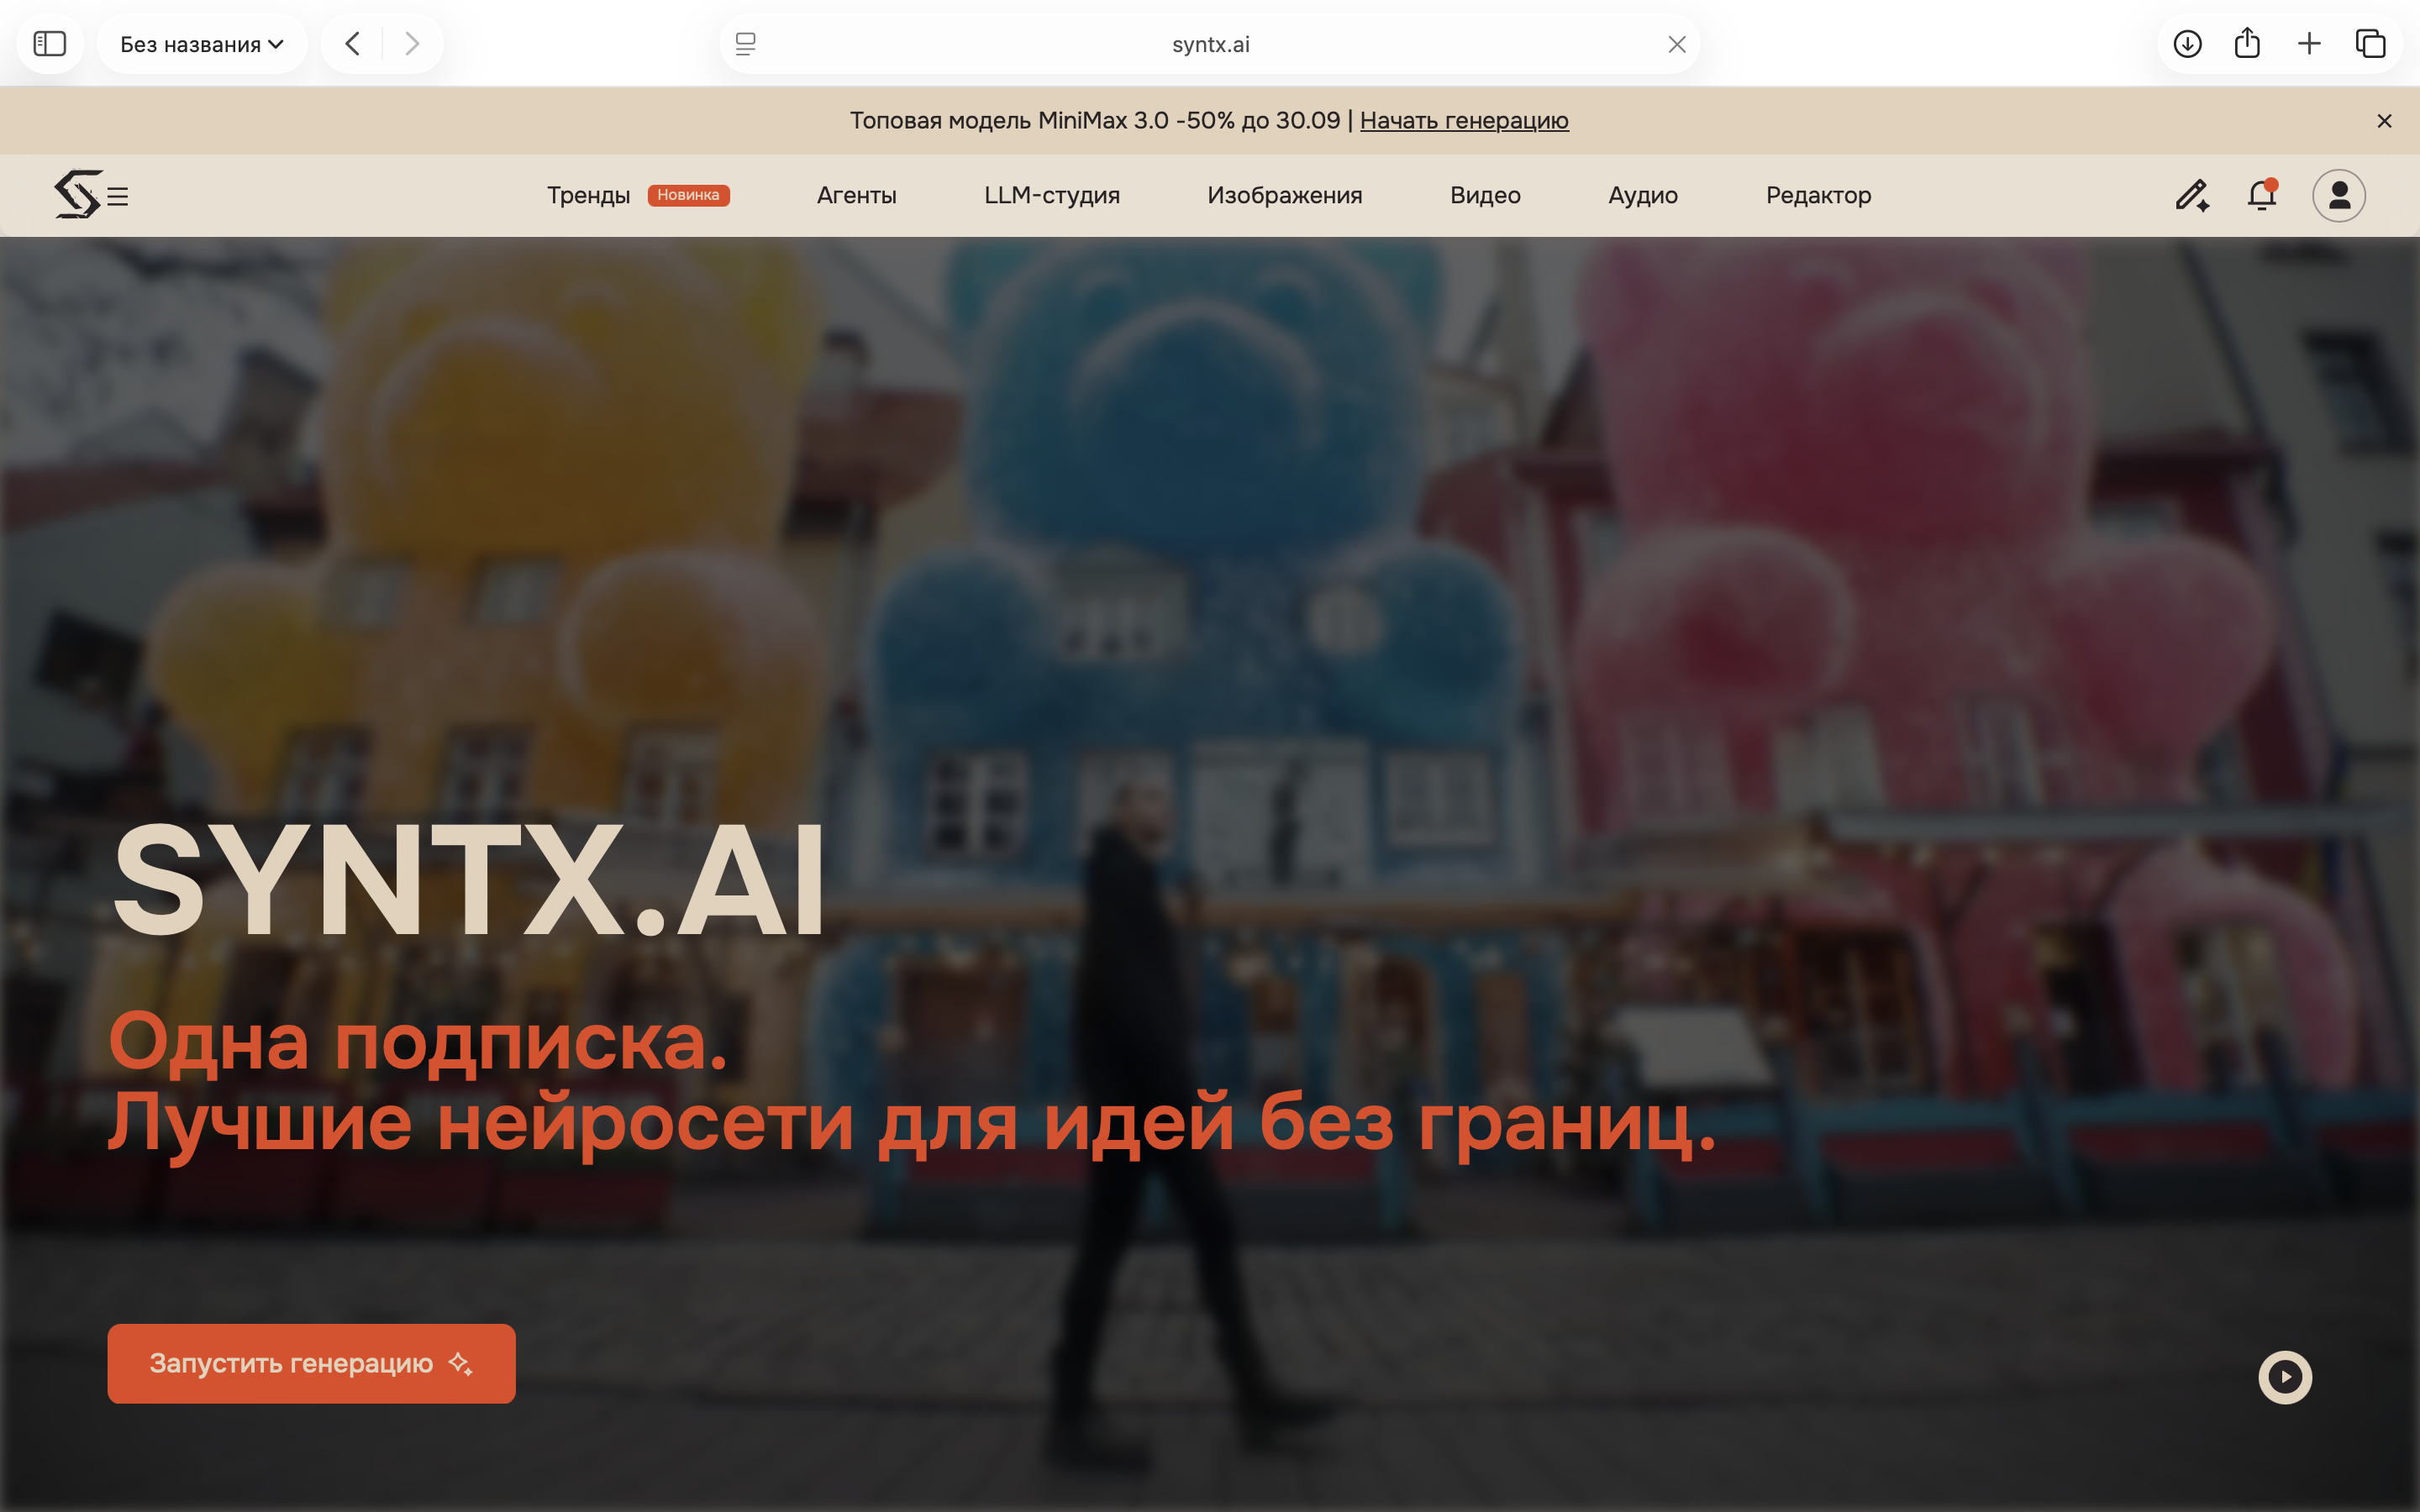2420x1512 pixels.
Task: Open notifications bell icon
Action: click(x=2262, y=194)
